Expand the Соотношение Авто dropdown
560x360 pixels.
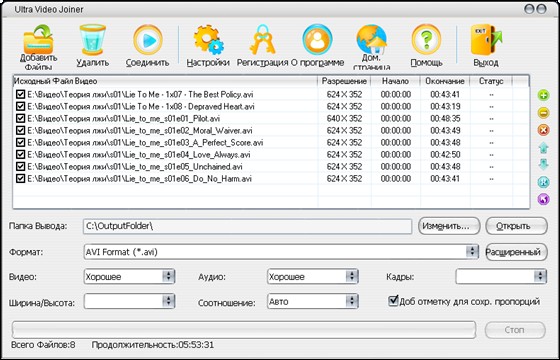tap(352, 301)
